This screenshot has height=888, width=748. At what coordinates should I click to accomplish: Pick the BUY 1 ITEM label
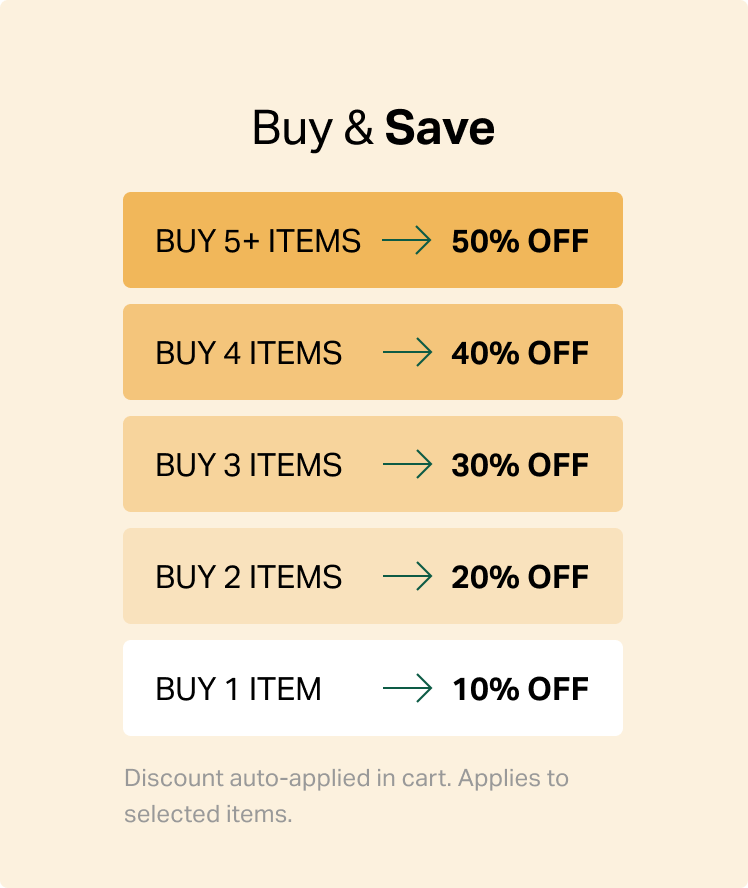click(239, 689)
